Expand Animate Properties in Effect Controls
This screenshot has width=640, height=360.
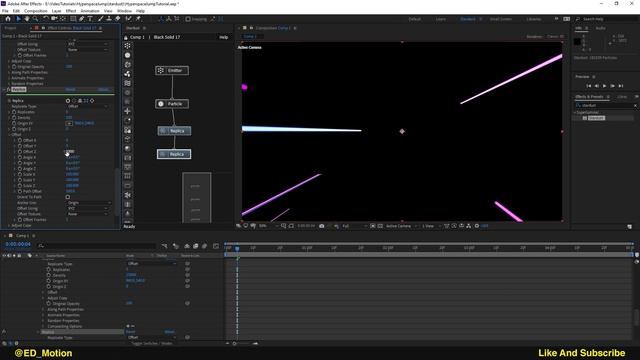point(9,78)
